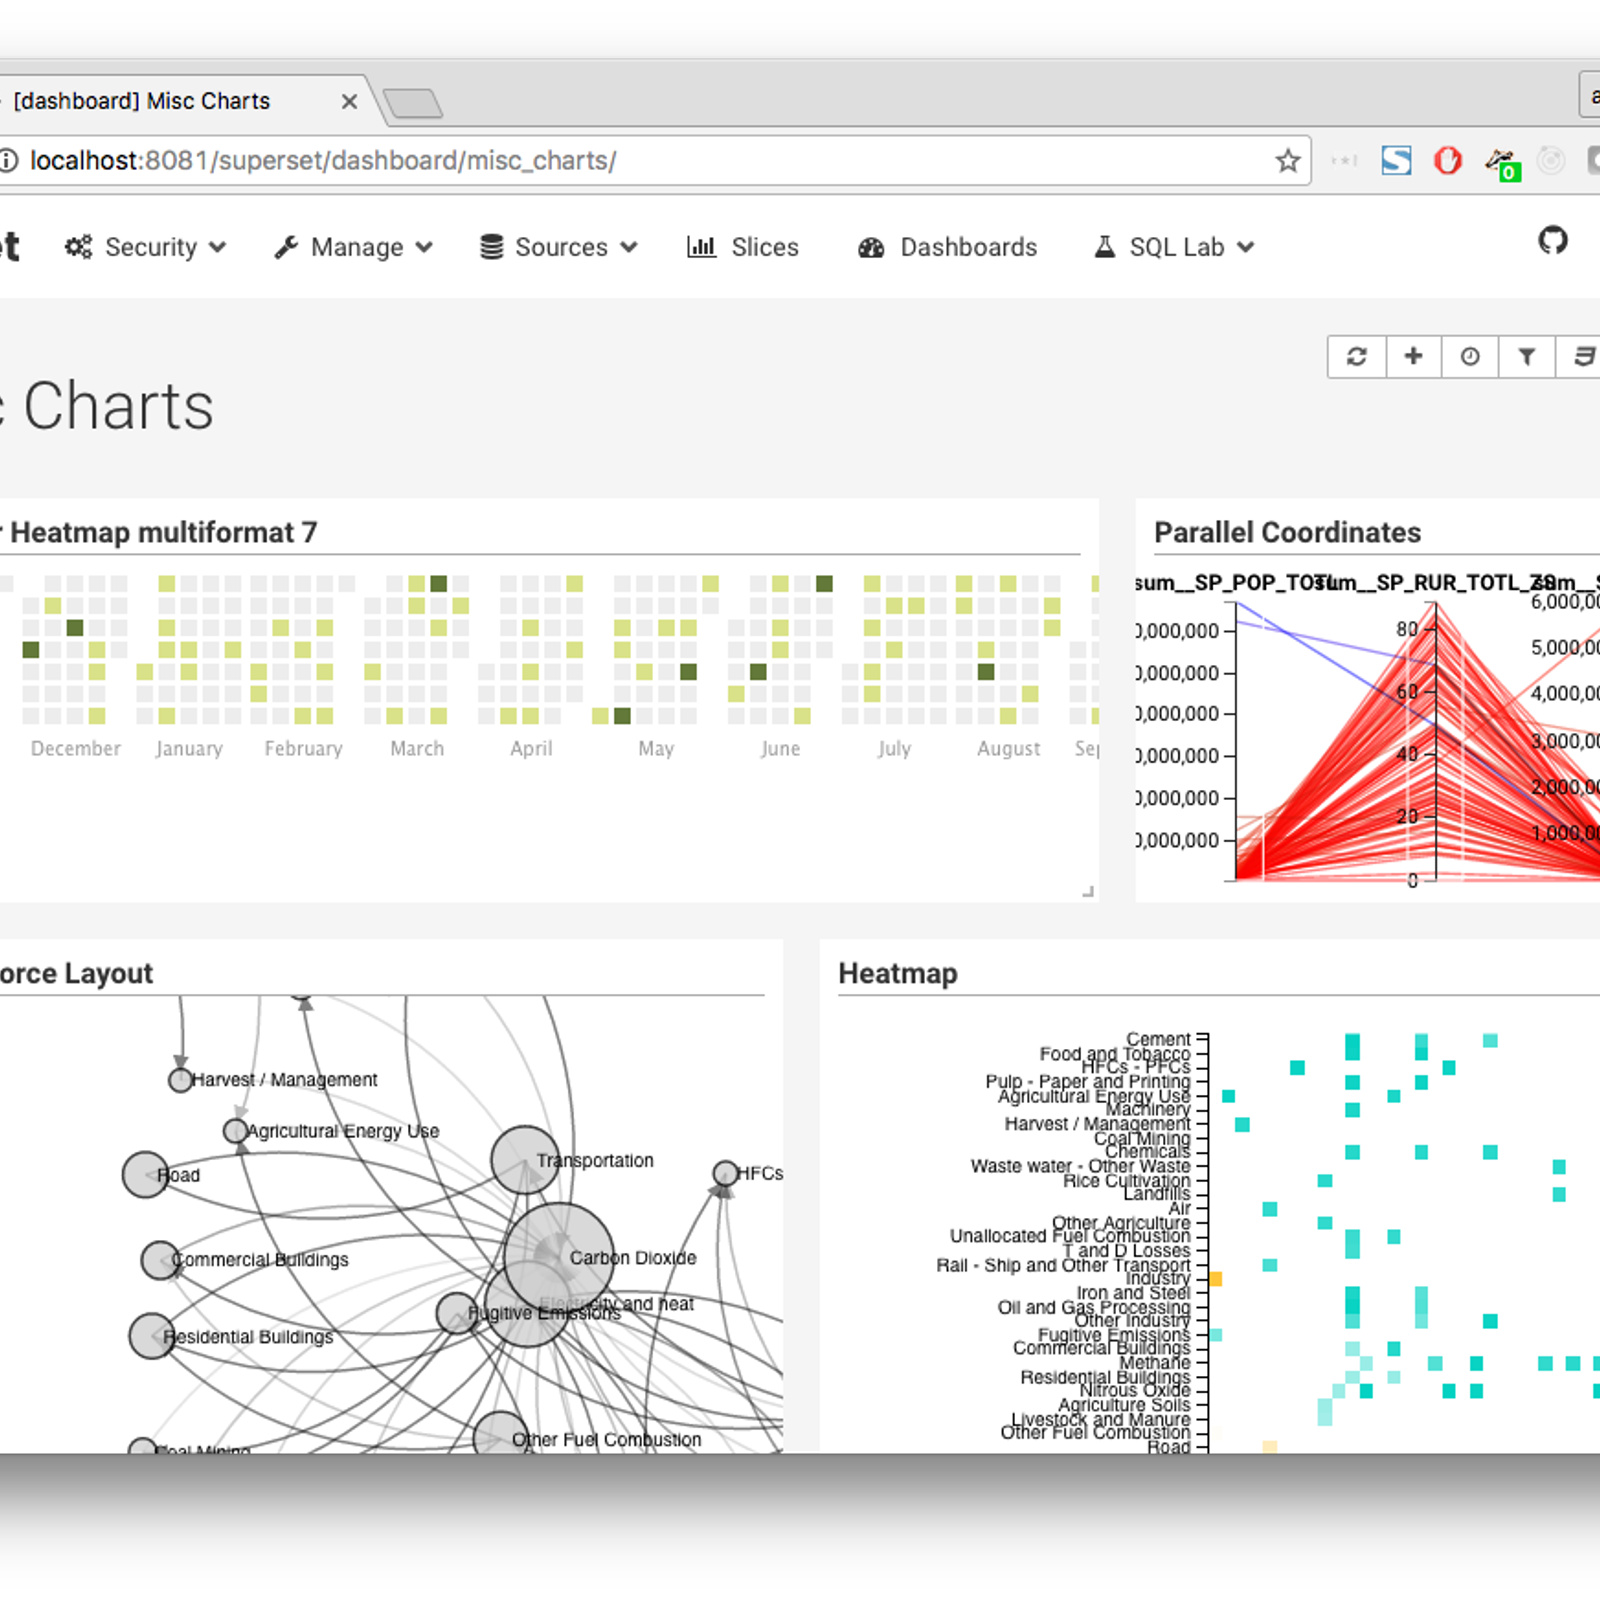The image size is (1600, 1600).
Task: Click the Carbon Dioxide node in Force Layout
Action: [x=558, y=1257]
